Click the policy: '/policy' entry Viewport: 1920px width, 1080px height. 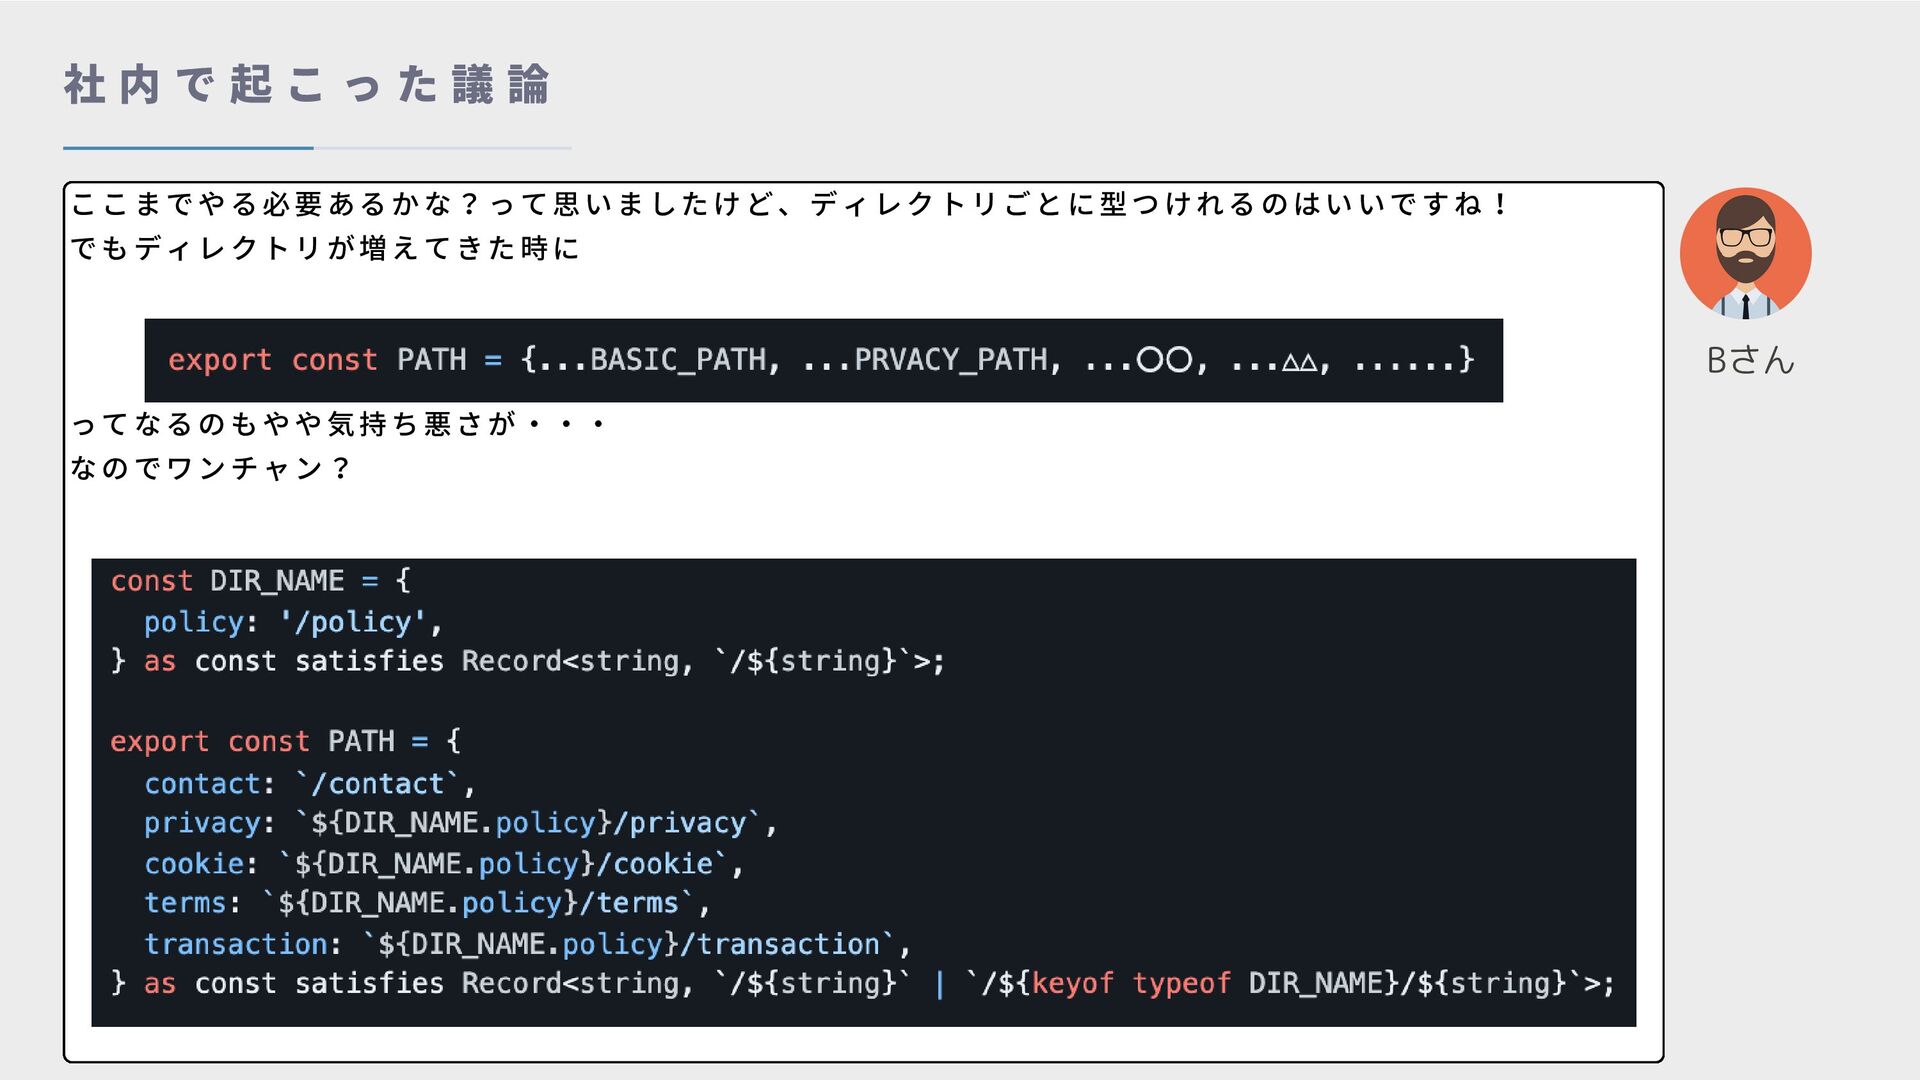point(293,622)
